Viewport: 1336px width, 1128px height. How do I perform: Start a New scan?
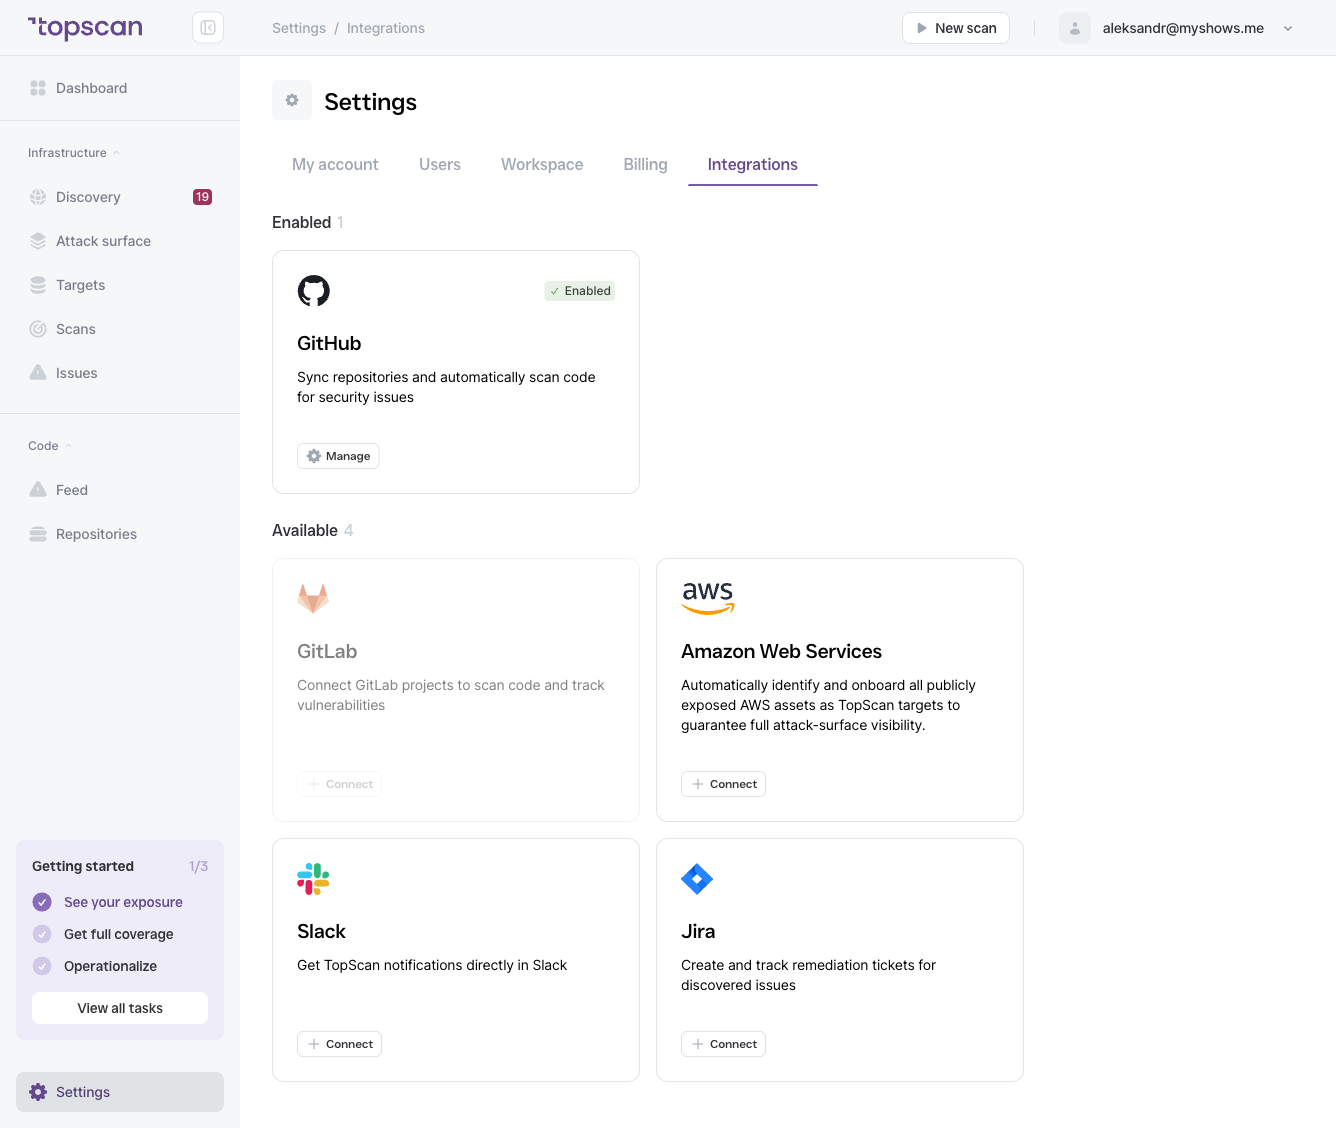(x=956, y=28)
